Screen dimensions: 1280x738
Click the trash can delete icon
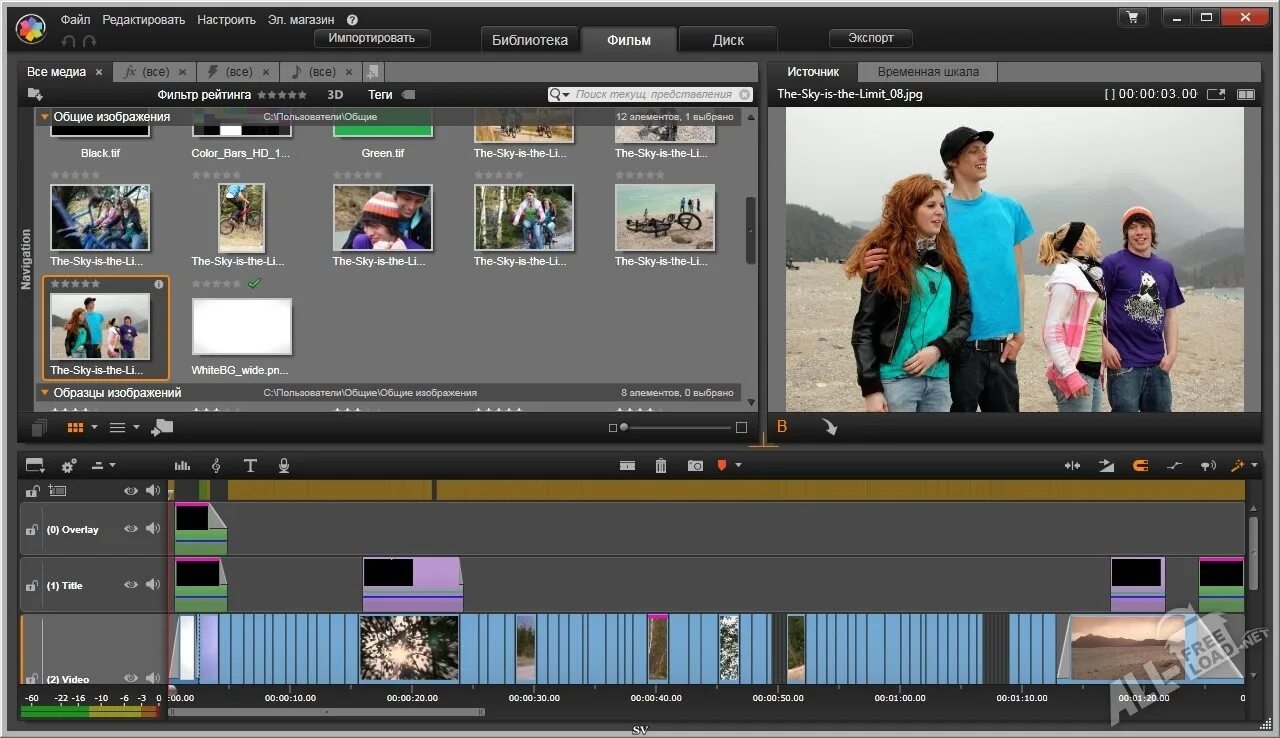(x=661, y=466)
